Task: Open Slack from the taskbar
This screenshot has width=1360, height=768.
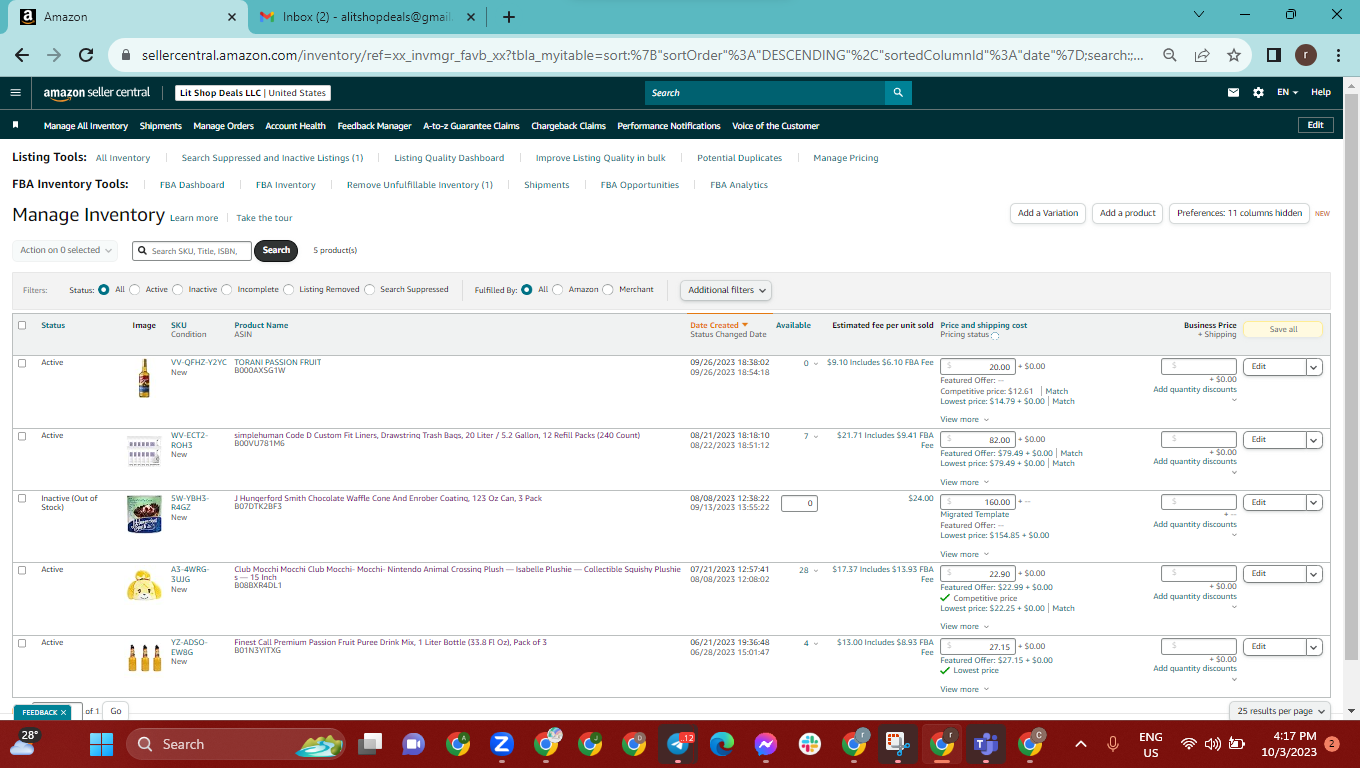Action: pos(810,744)
